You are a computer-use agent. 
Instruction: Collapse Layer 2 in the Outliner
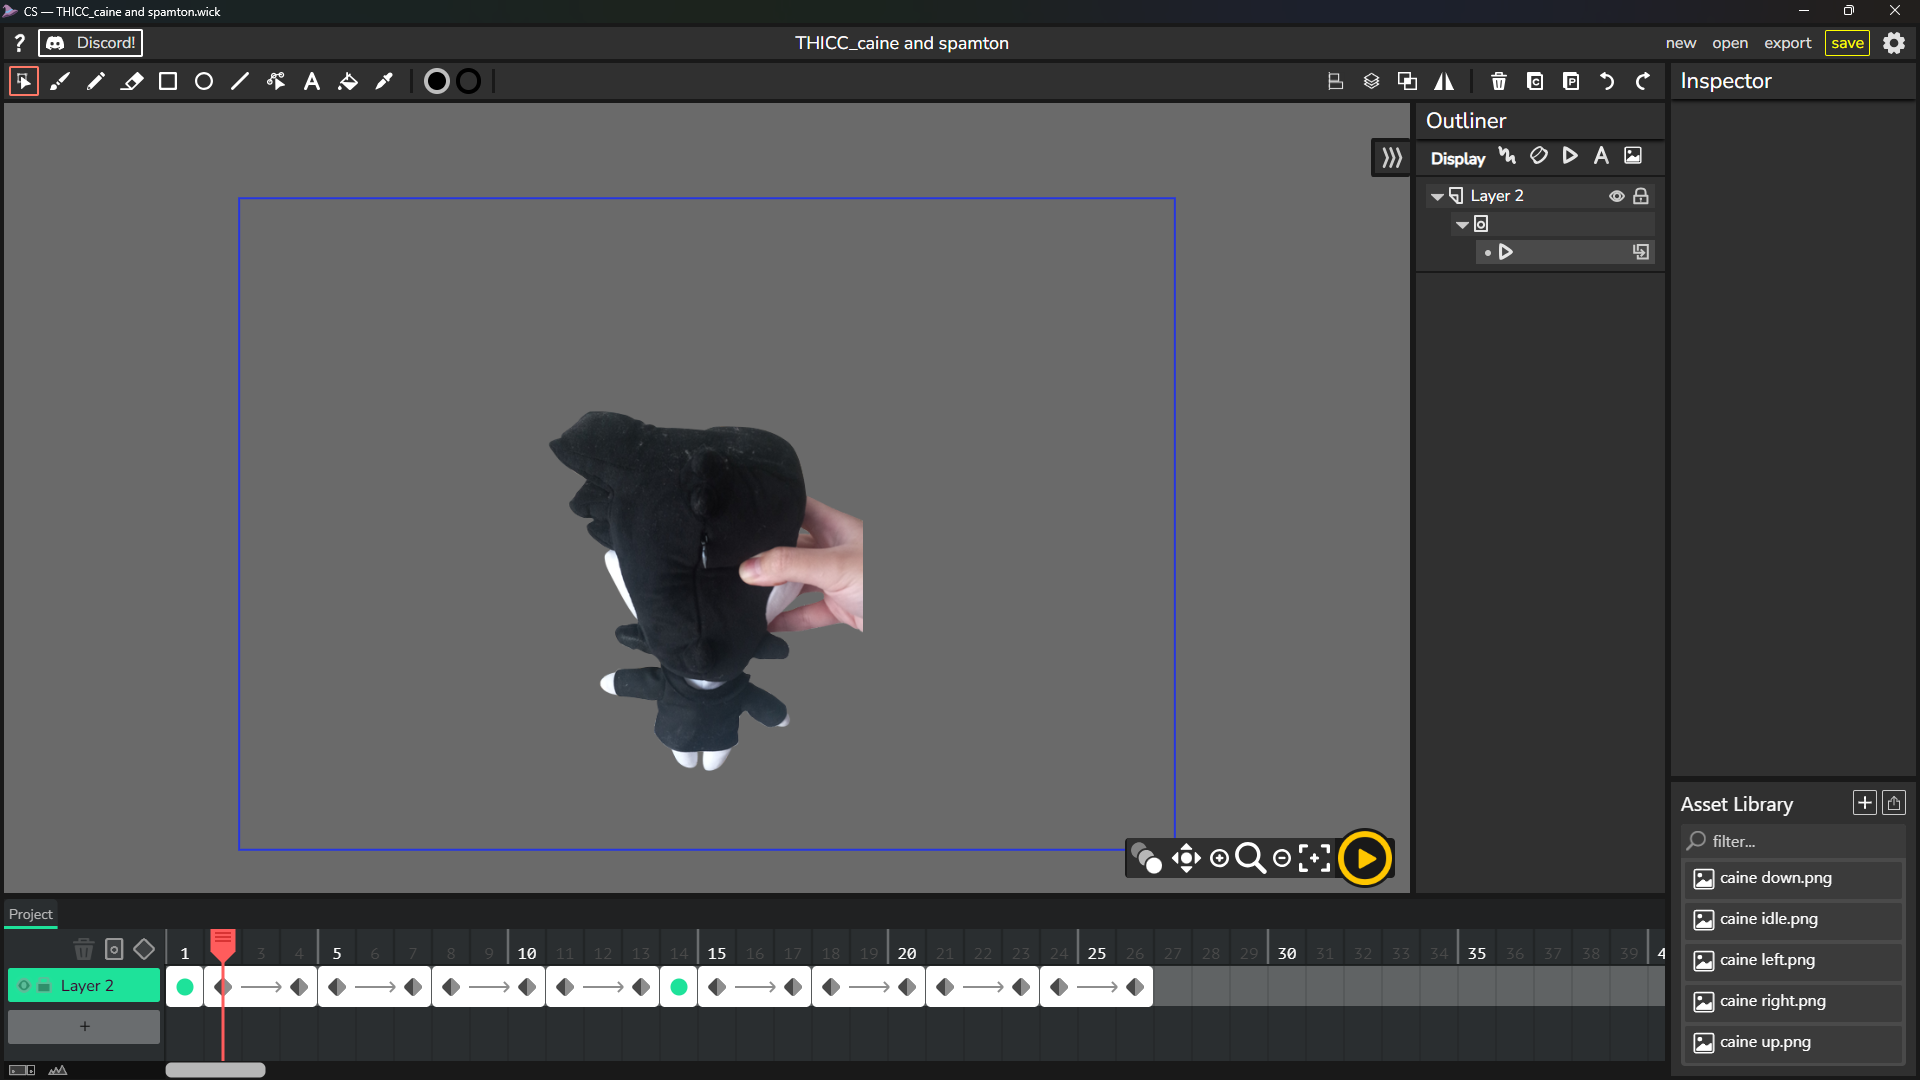pos(1437,197)
